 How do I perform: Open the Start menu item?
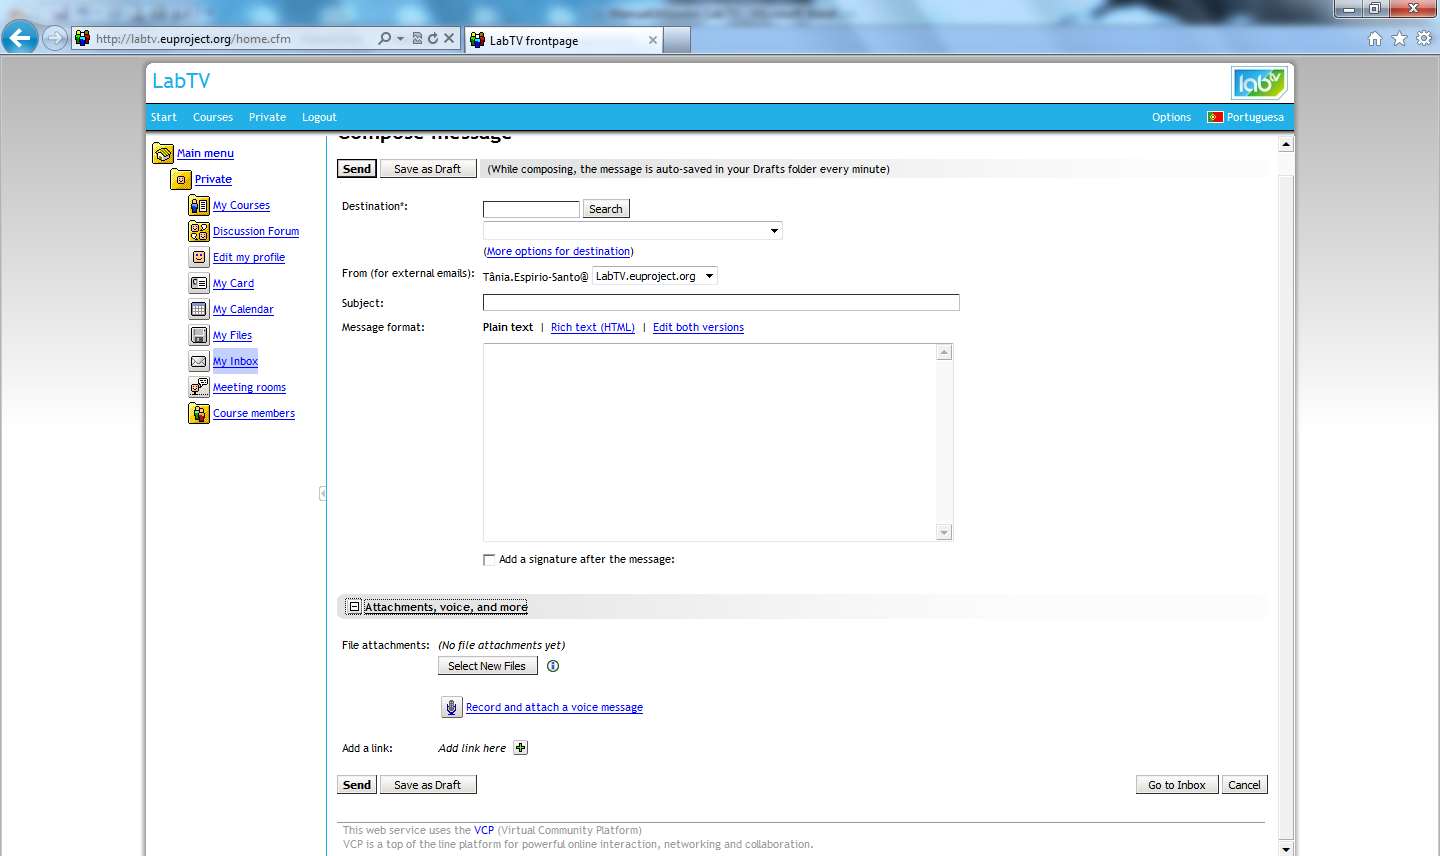tap(164, 117)
